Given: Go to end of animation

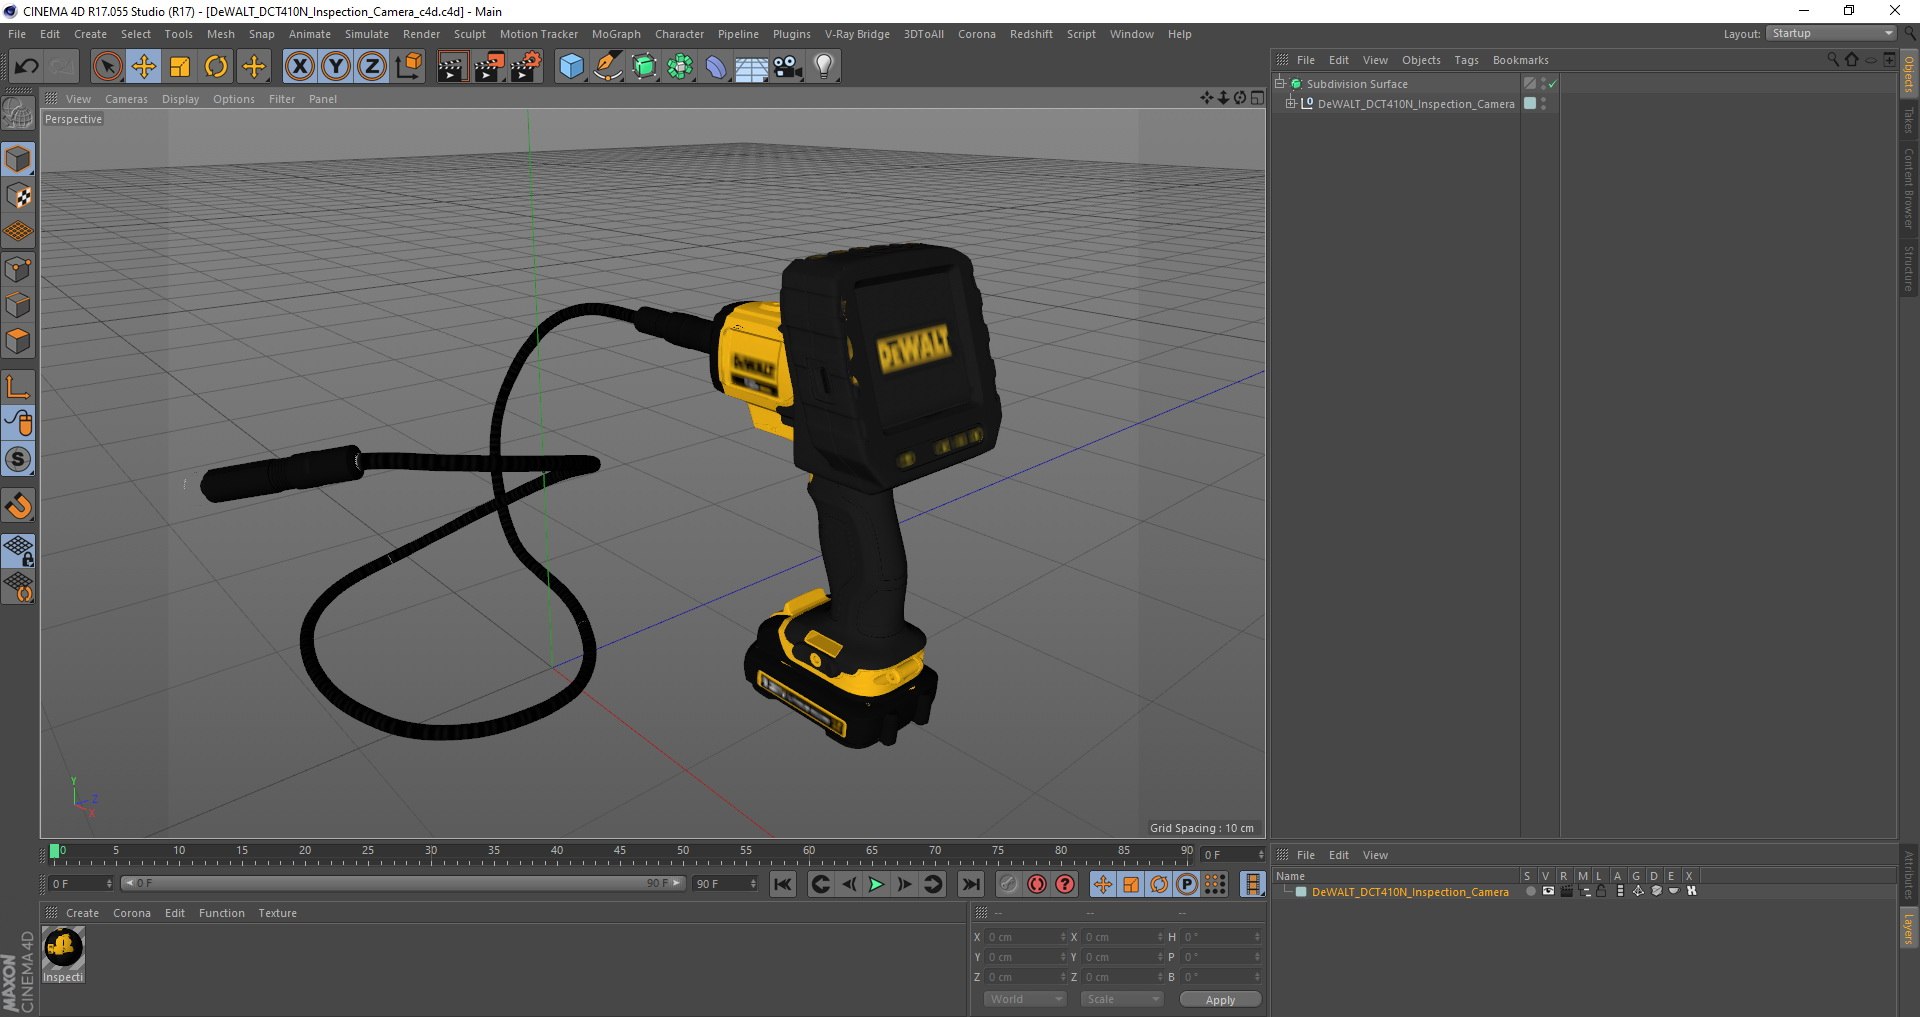Looking at the screenshot, I should (970, 884).
